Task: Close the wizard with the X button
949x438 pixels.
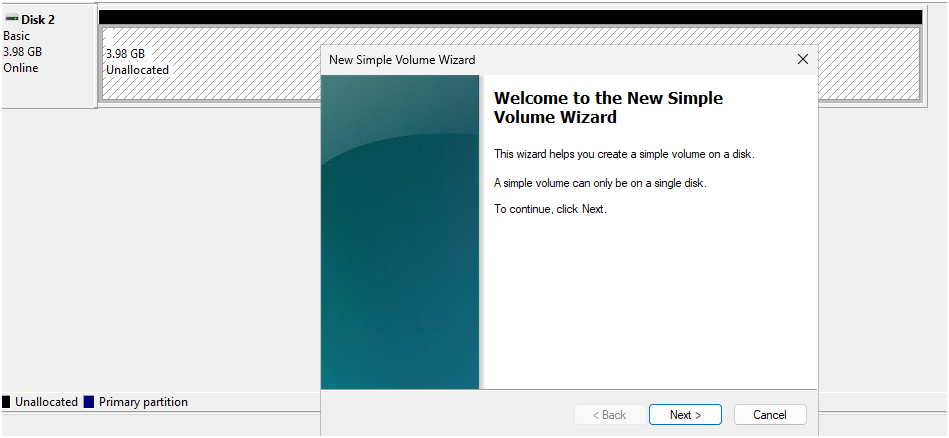Action: pyautogui.click(x=802, y=60)
